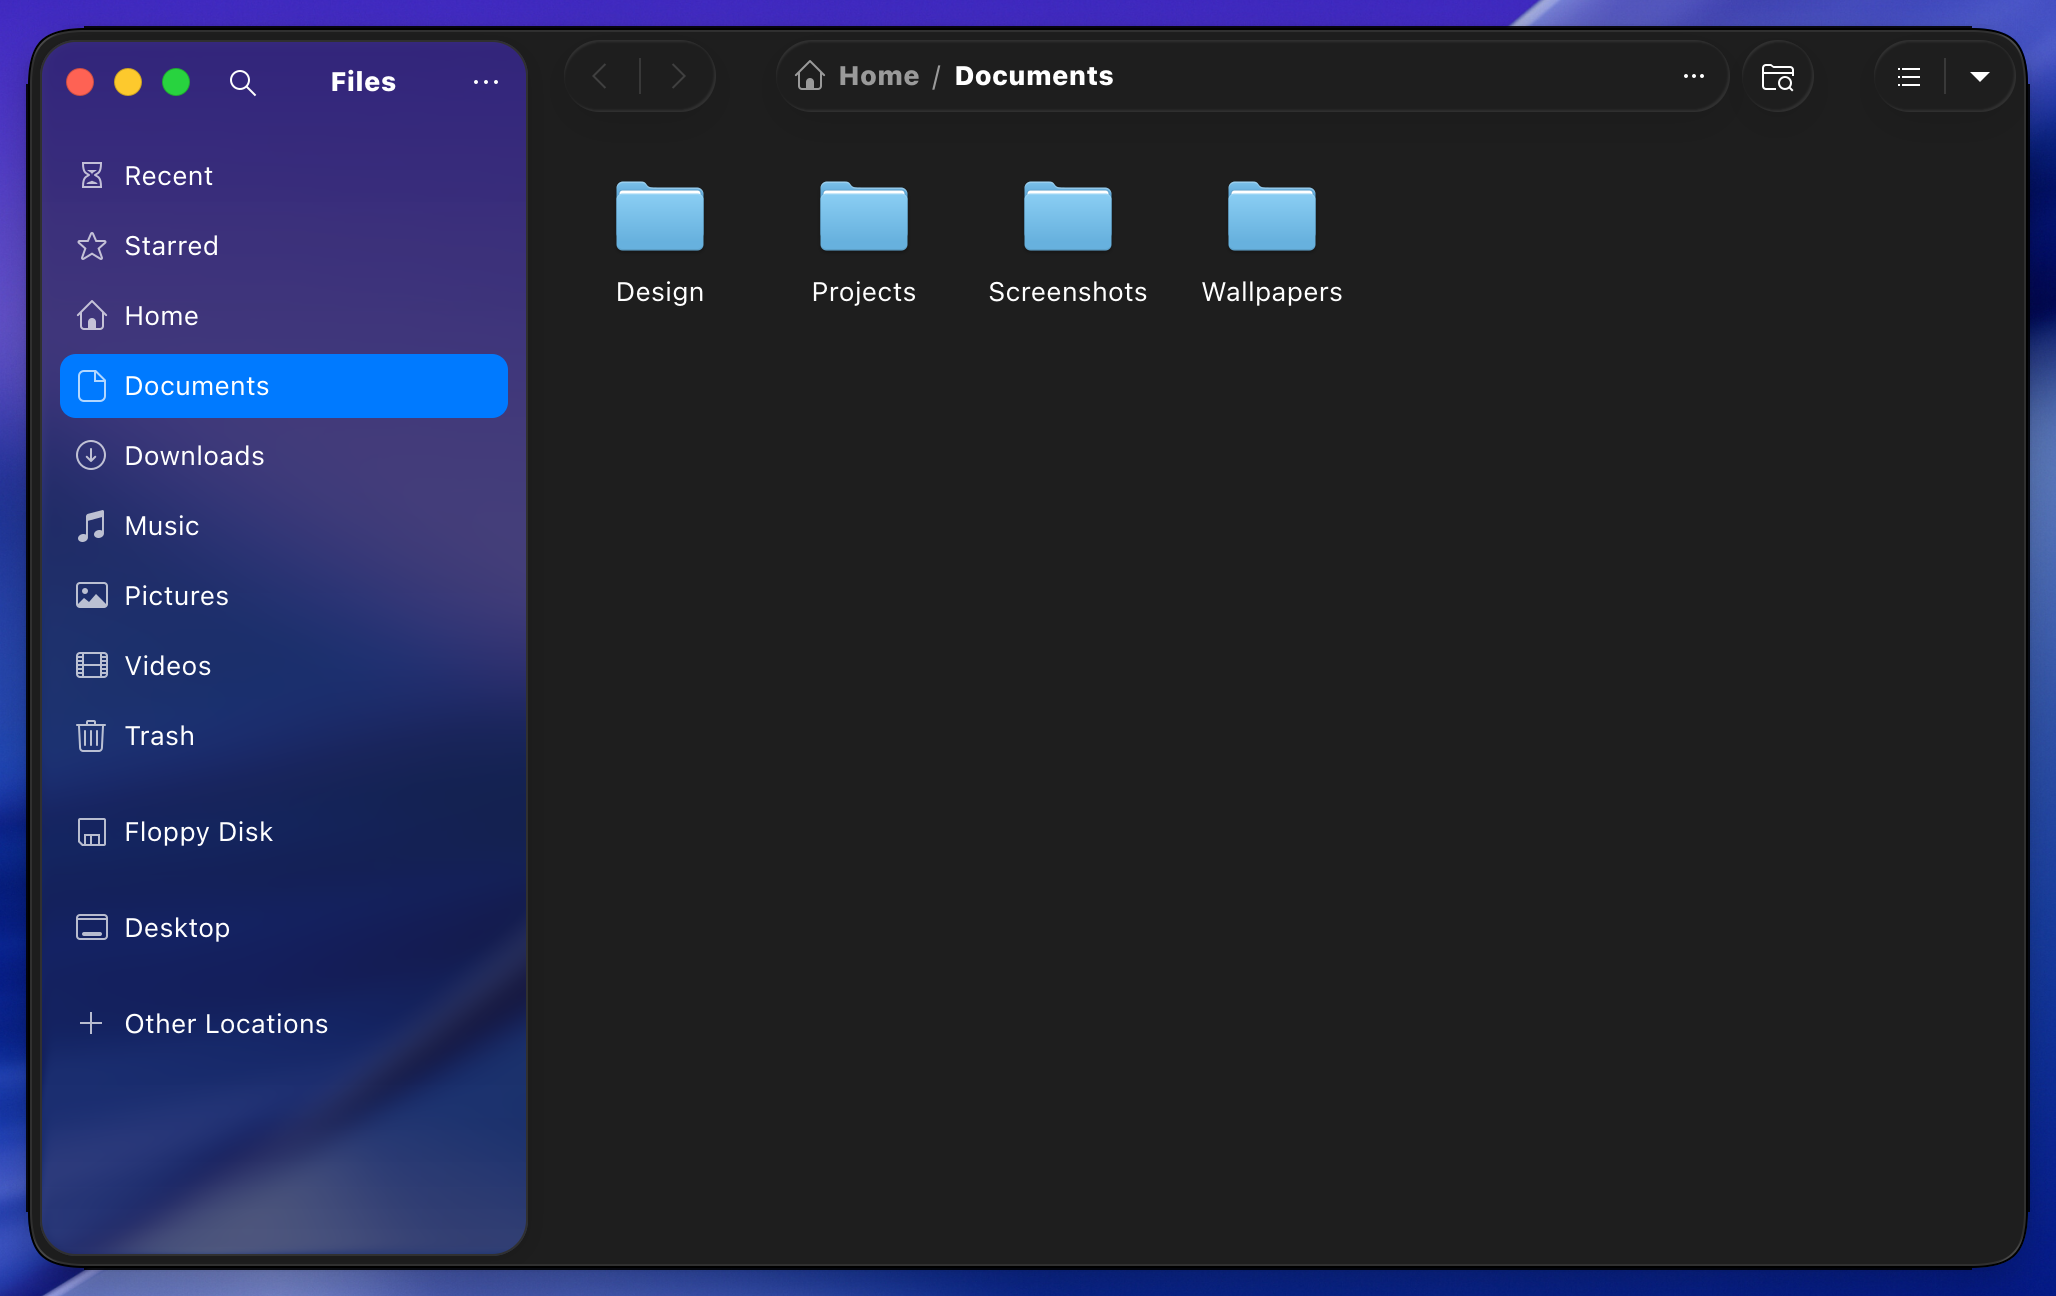2056x1296 pixels.
Task: Select the Wallpapers folder icon
Action: tap(1272, 216)
